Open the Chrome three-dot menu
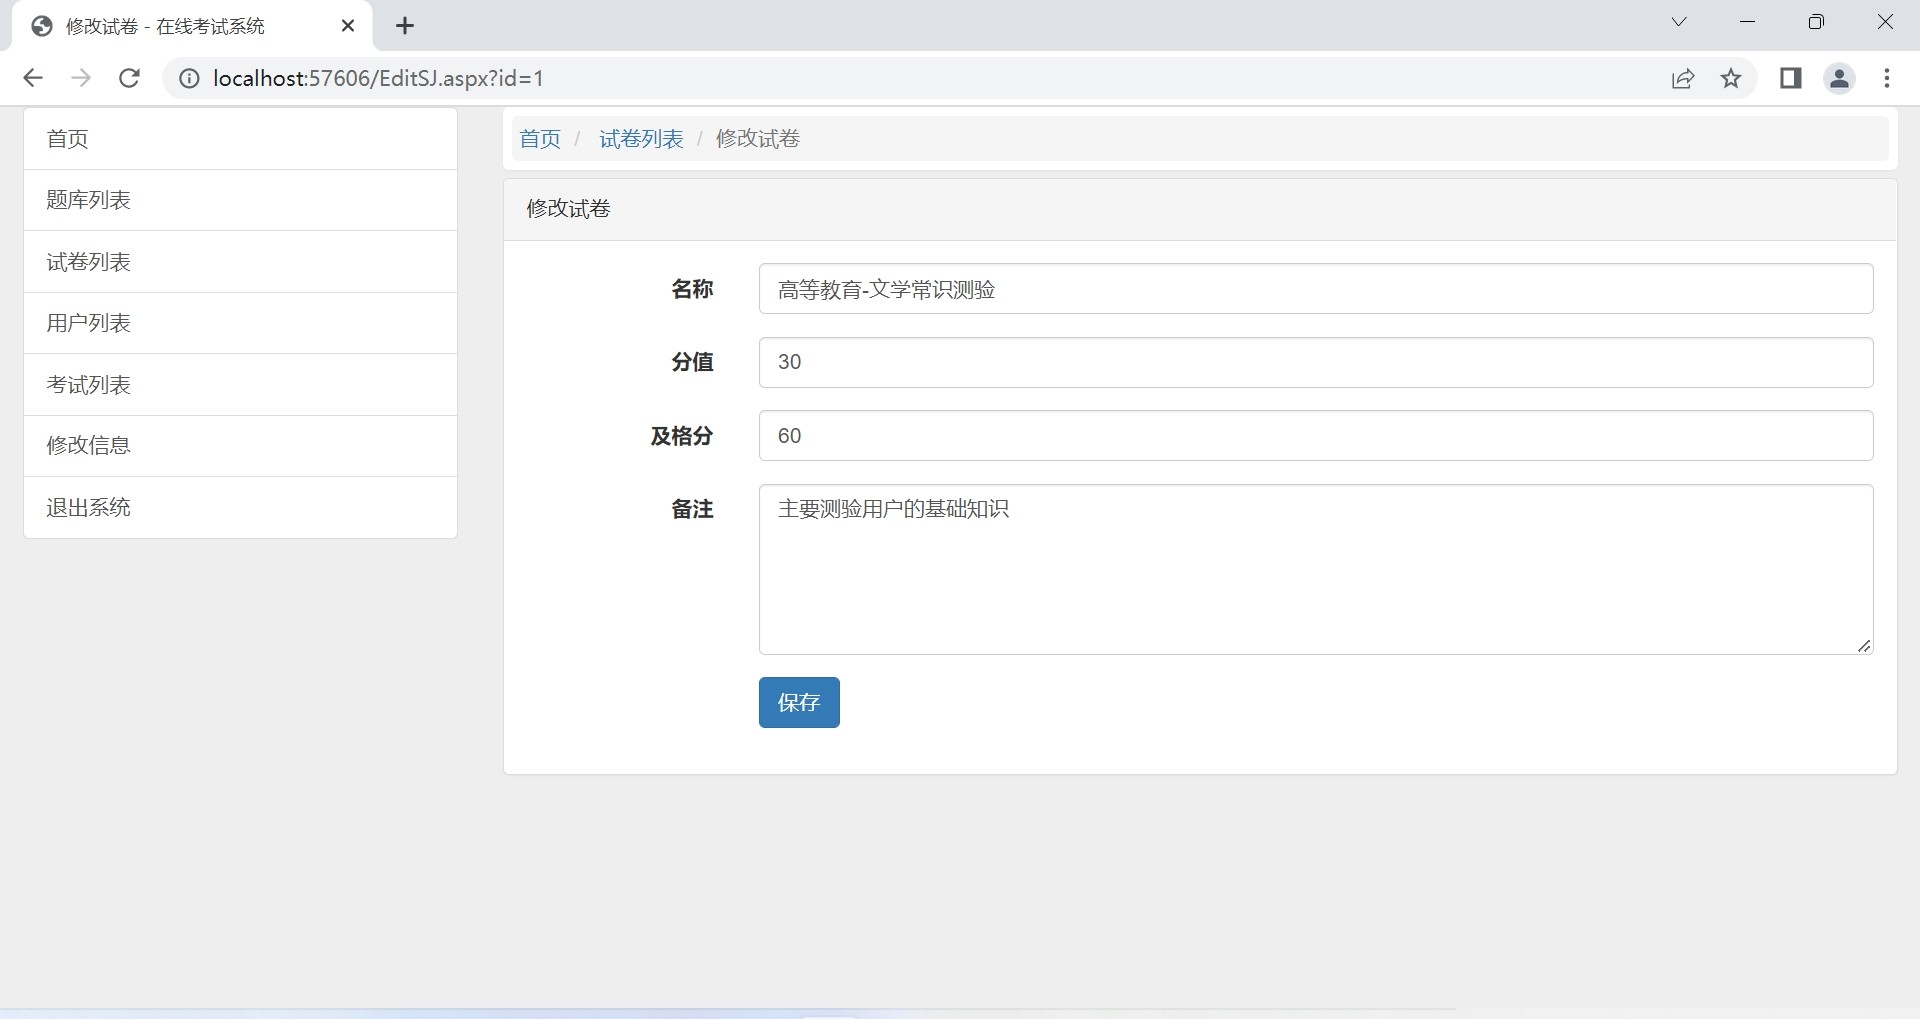Viewport: 1920px width, 1019px height. click(x=1887, y=78)
